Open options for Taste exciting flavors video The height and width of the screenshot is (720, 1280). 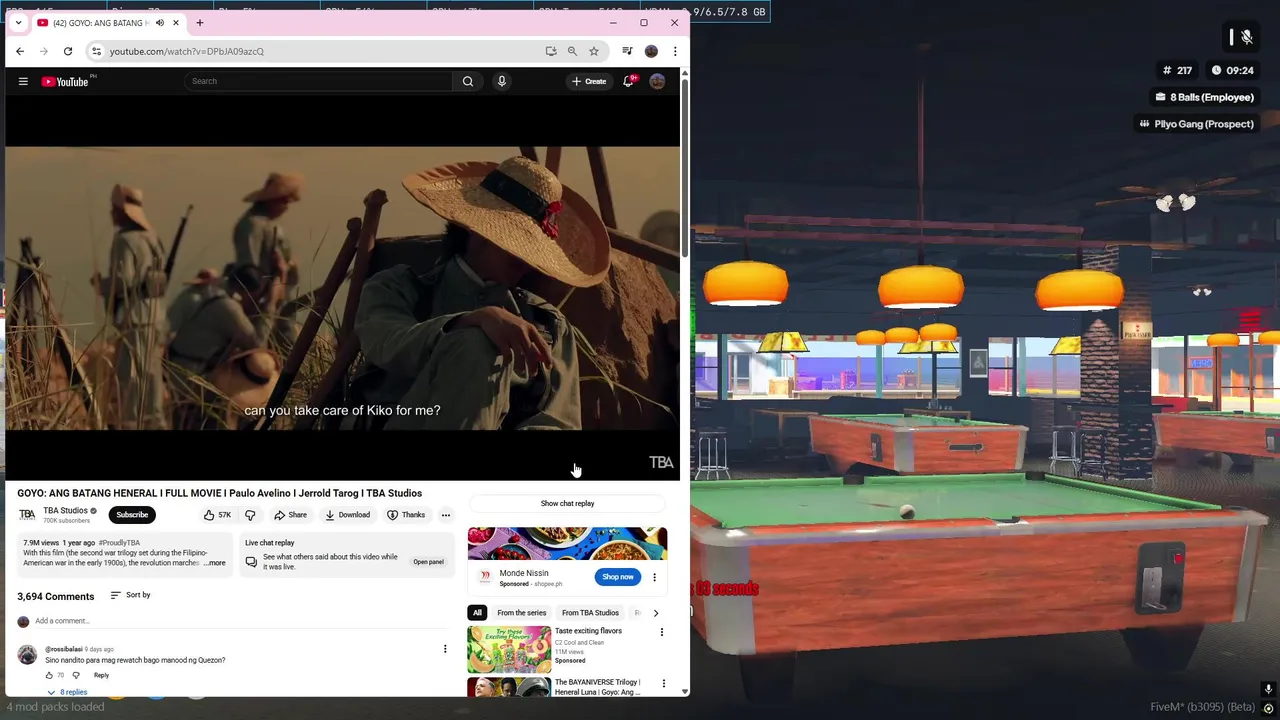[x=661, y=632]
